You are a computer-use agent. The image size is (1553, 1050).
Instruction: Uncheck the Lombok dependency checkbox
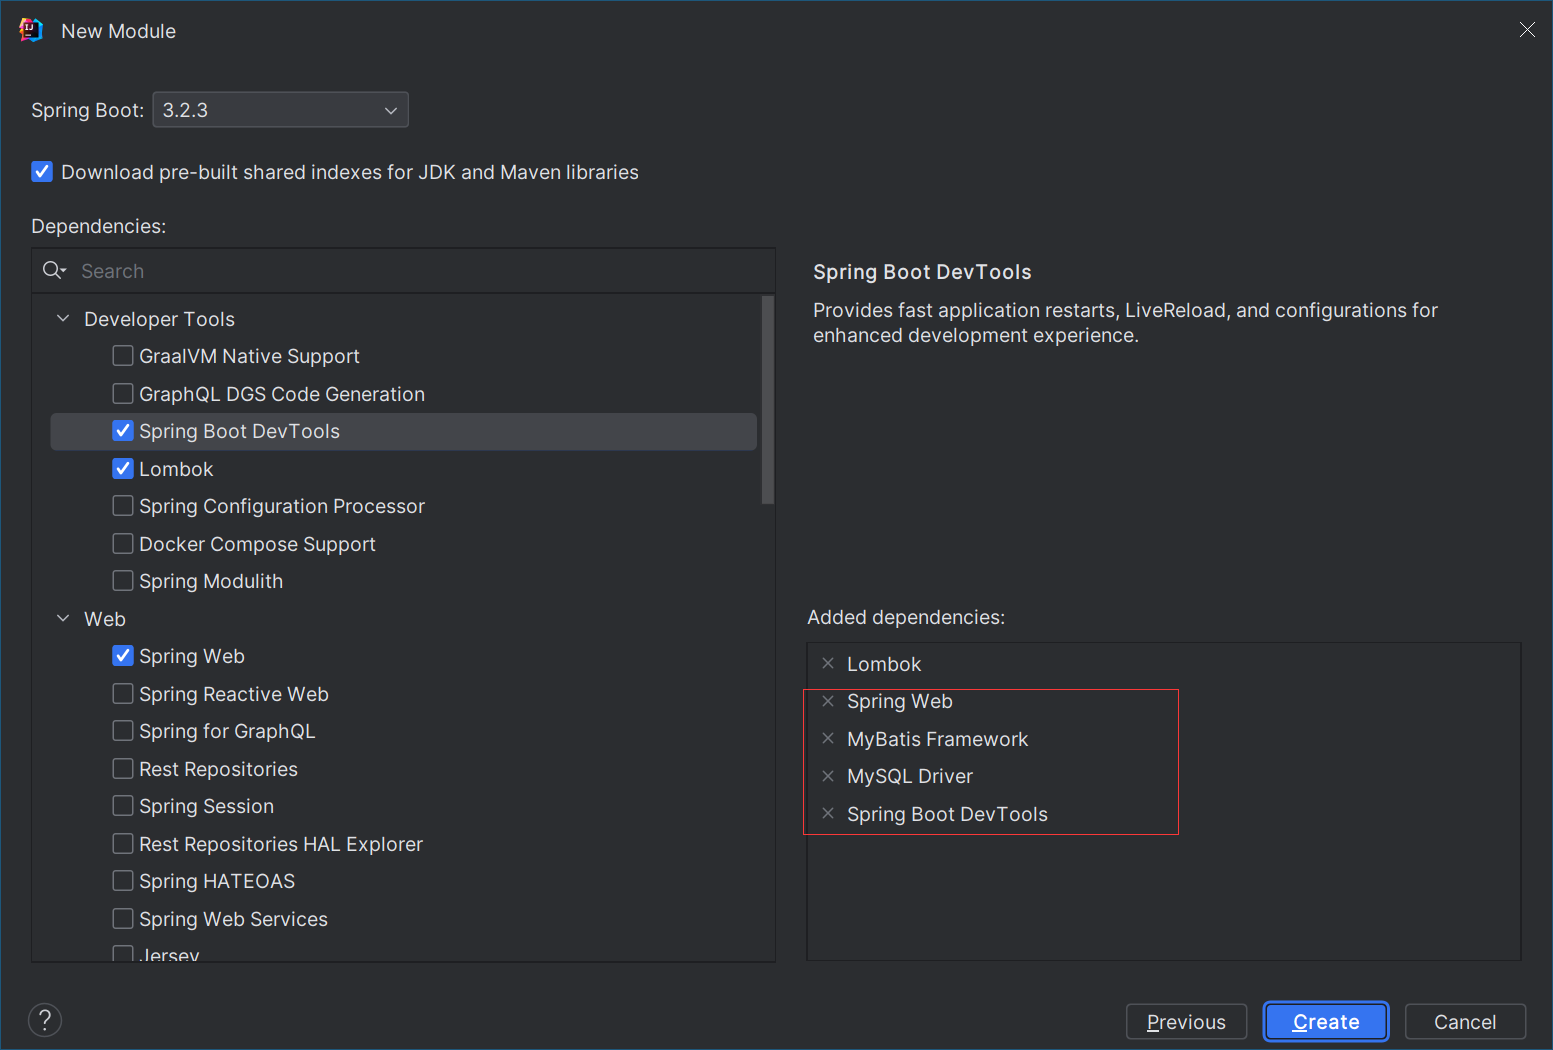click(x=123, y=469)
